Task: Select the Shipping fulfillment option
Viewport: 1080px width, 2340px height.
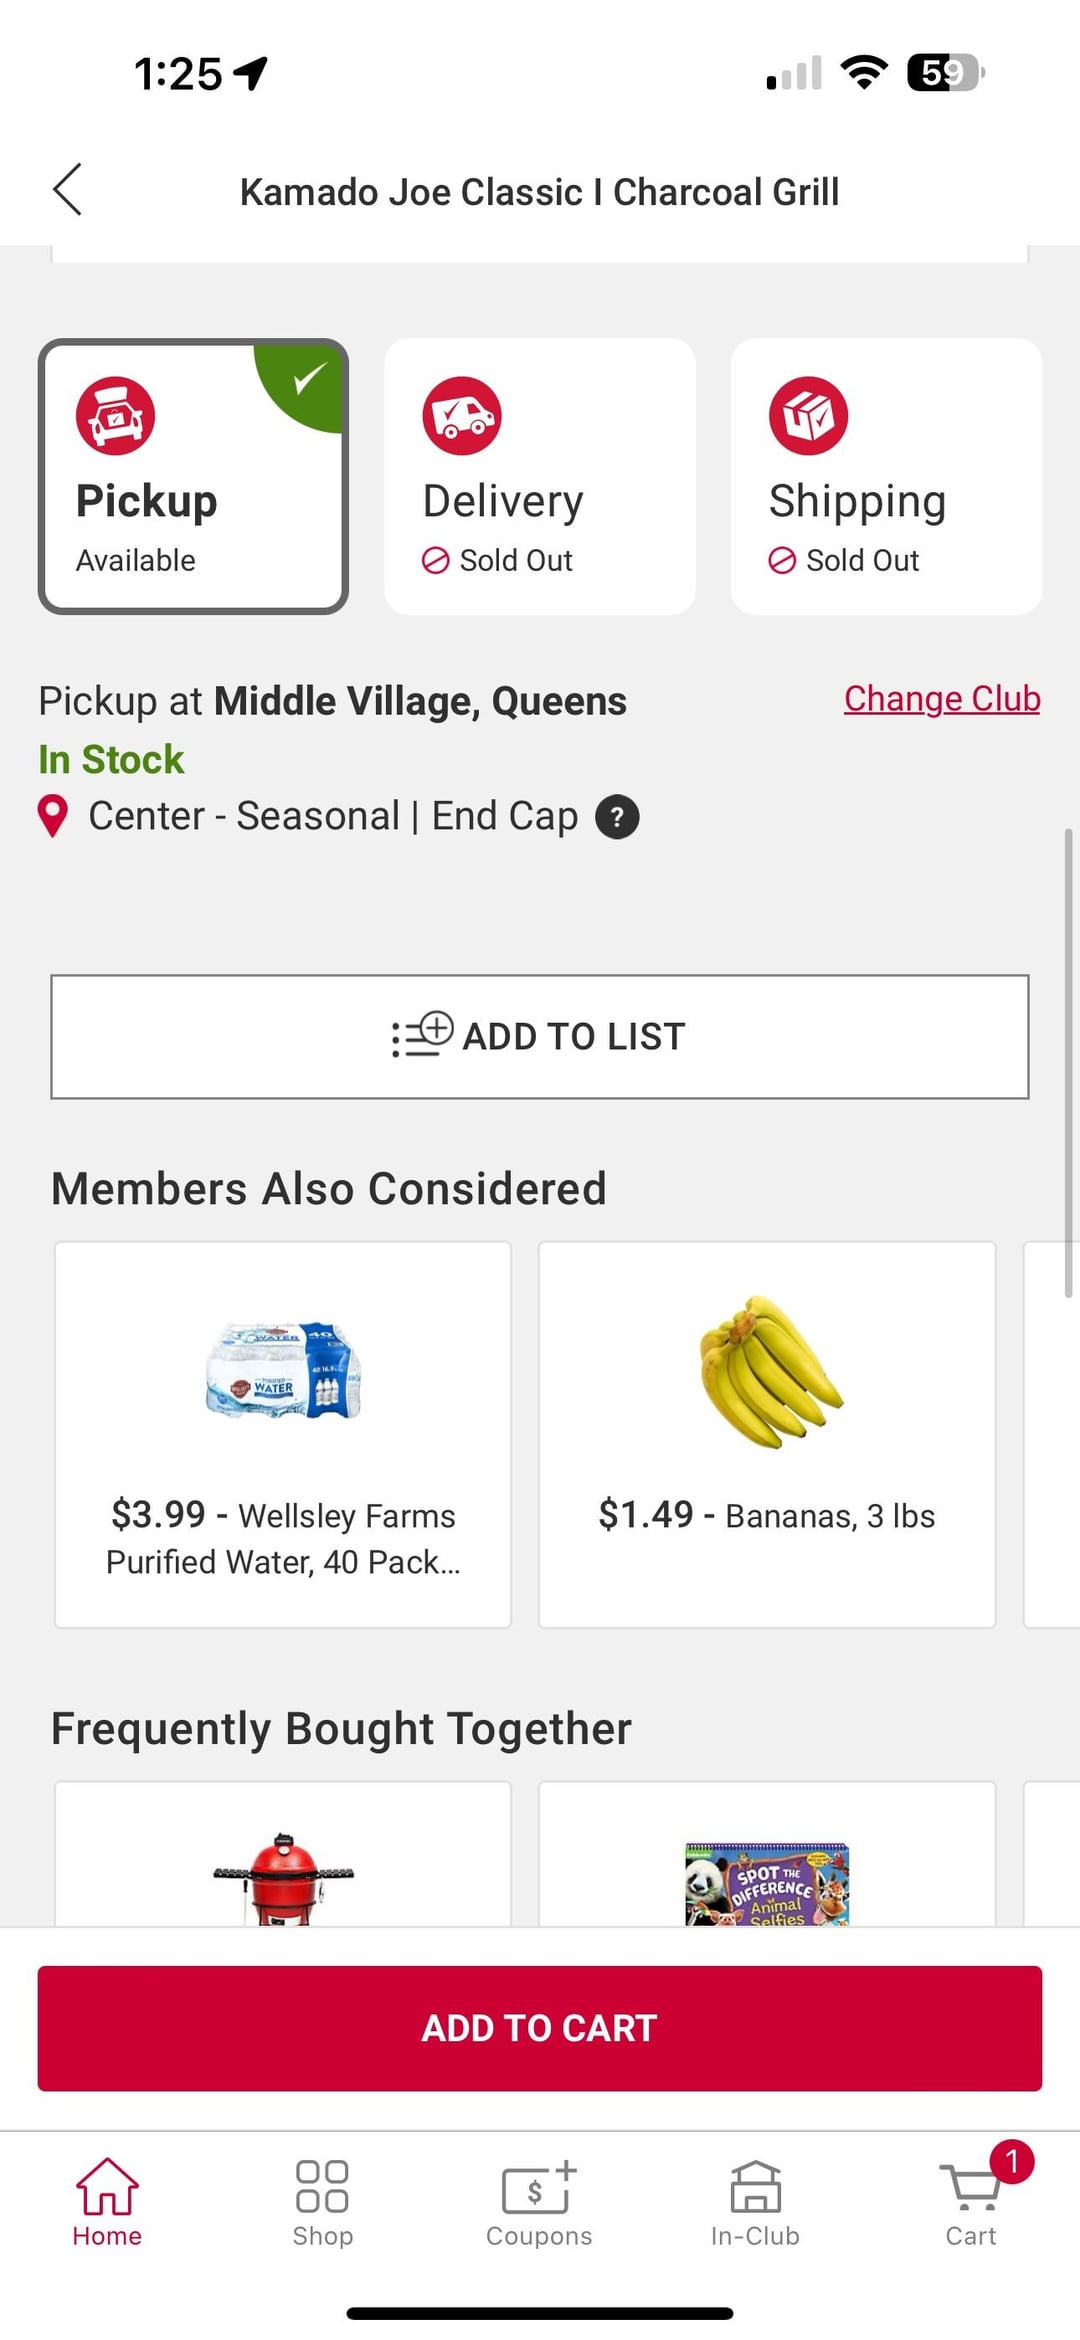Action: pyautogui.click(x=886, y=476)
